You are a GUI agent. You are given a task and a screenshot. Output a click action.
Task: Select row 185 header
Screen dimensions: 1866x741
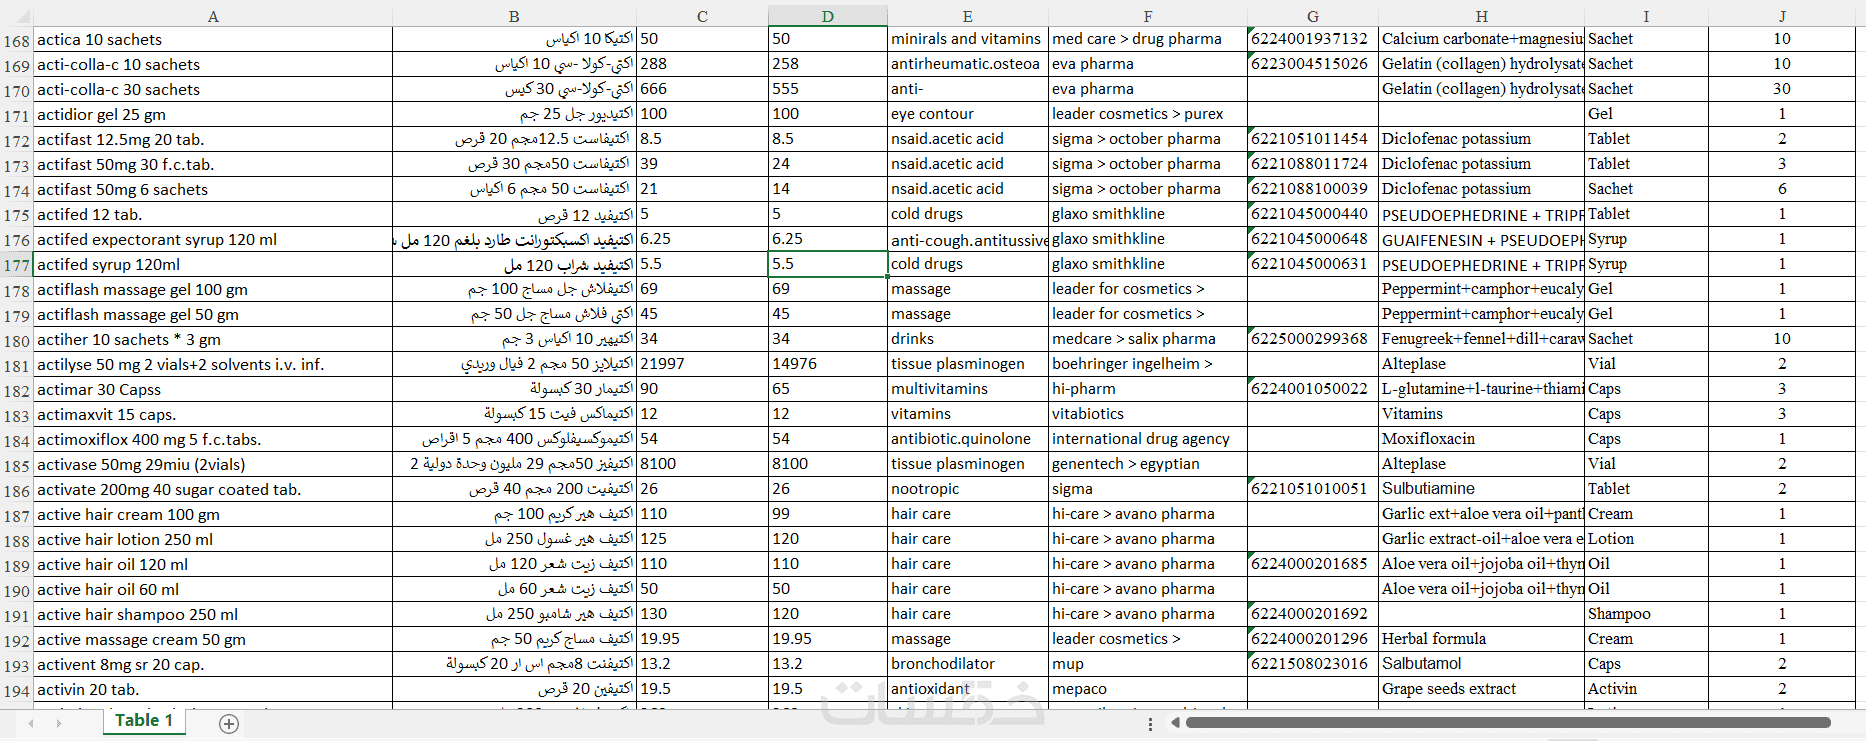(x=17, y=465)
